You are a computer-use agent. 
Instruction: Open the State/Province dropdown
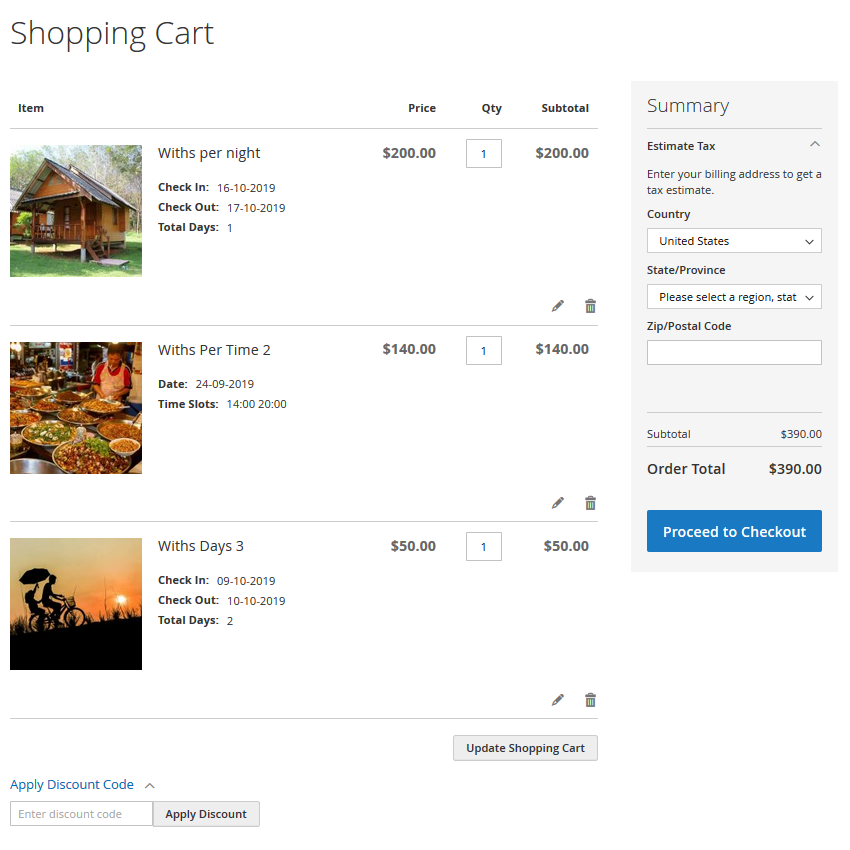734,297
